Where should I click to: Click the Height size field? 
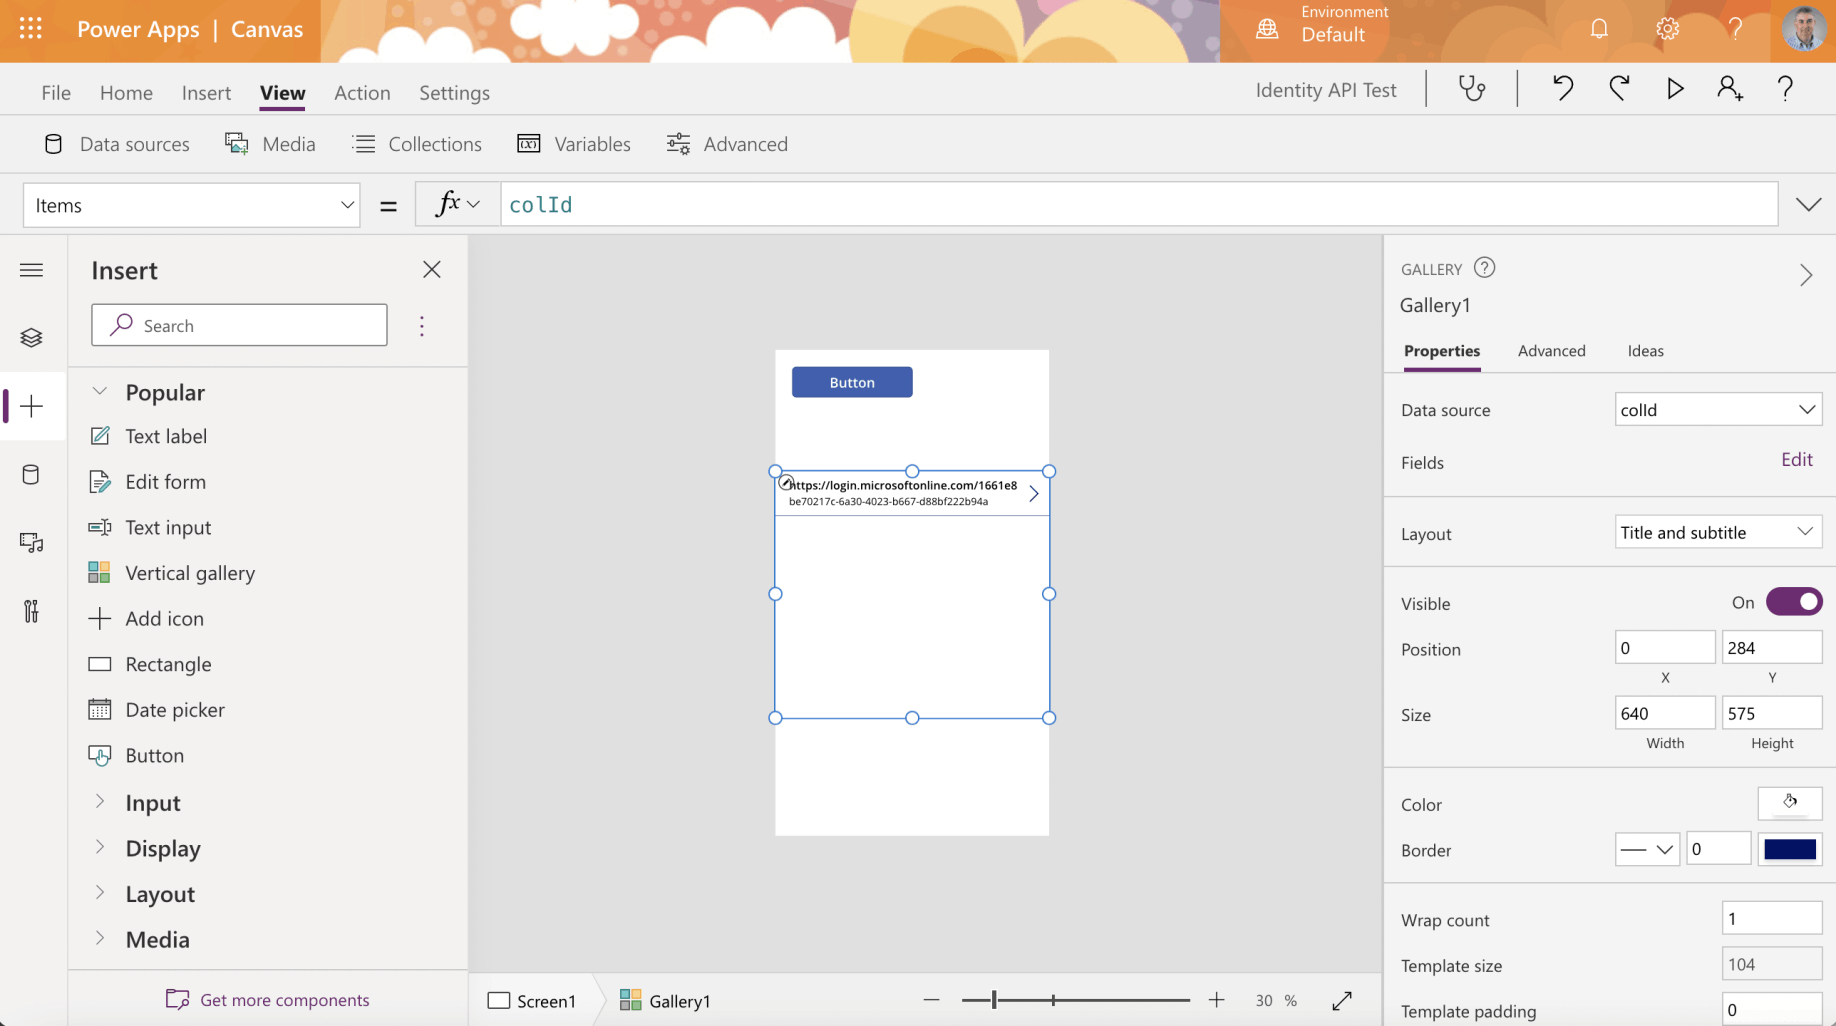click(x=1771, y=714)
